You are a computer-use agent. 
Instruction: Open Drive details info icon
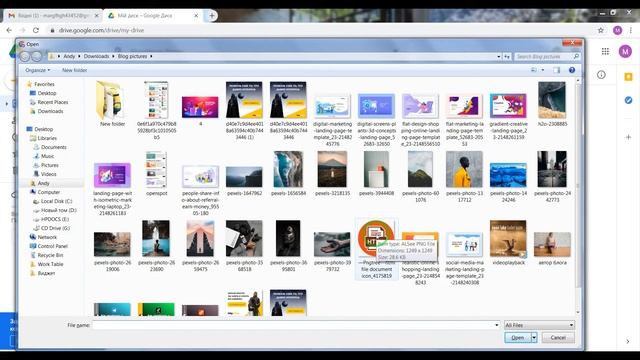click(601, 75)
